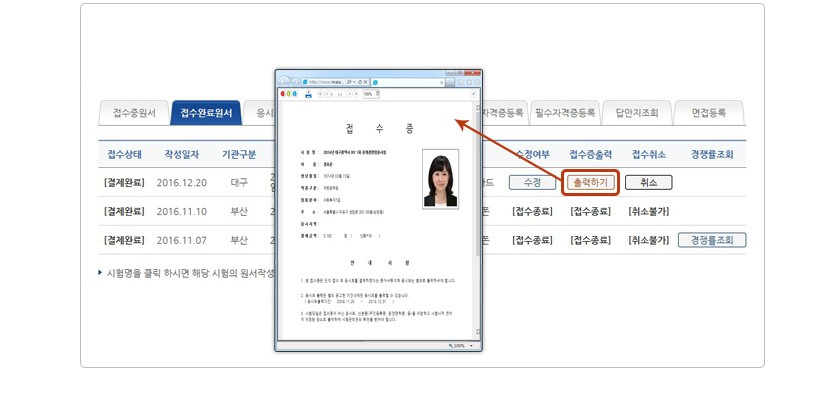Switch to the 접수완료원서 tab

206,113
